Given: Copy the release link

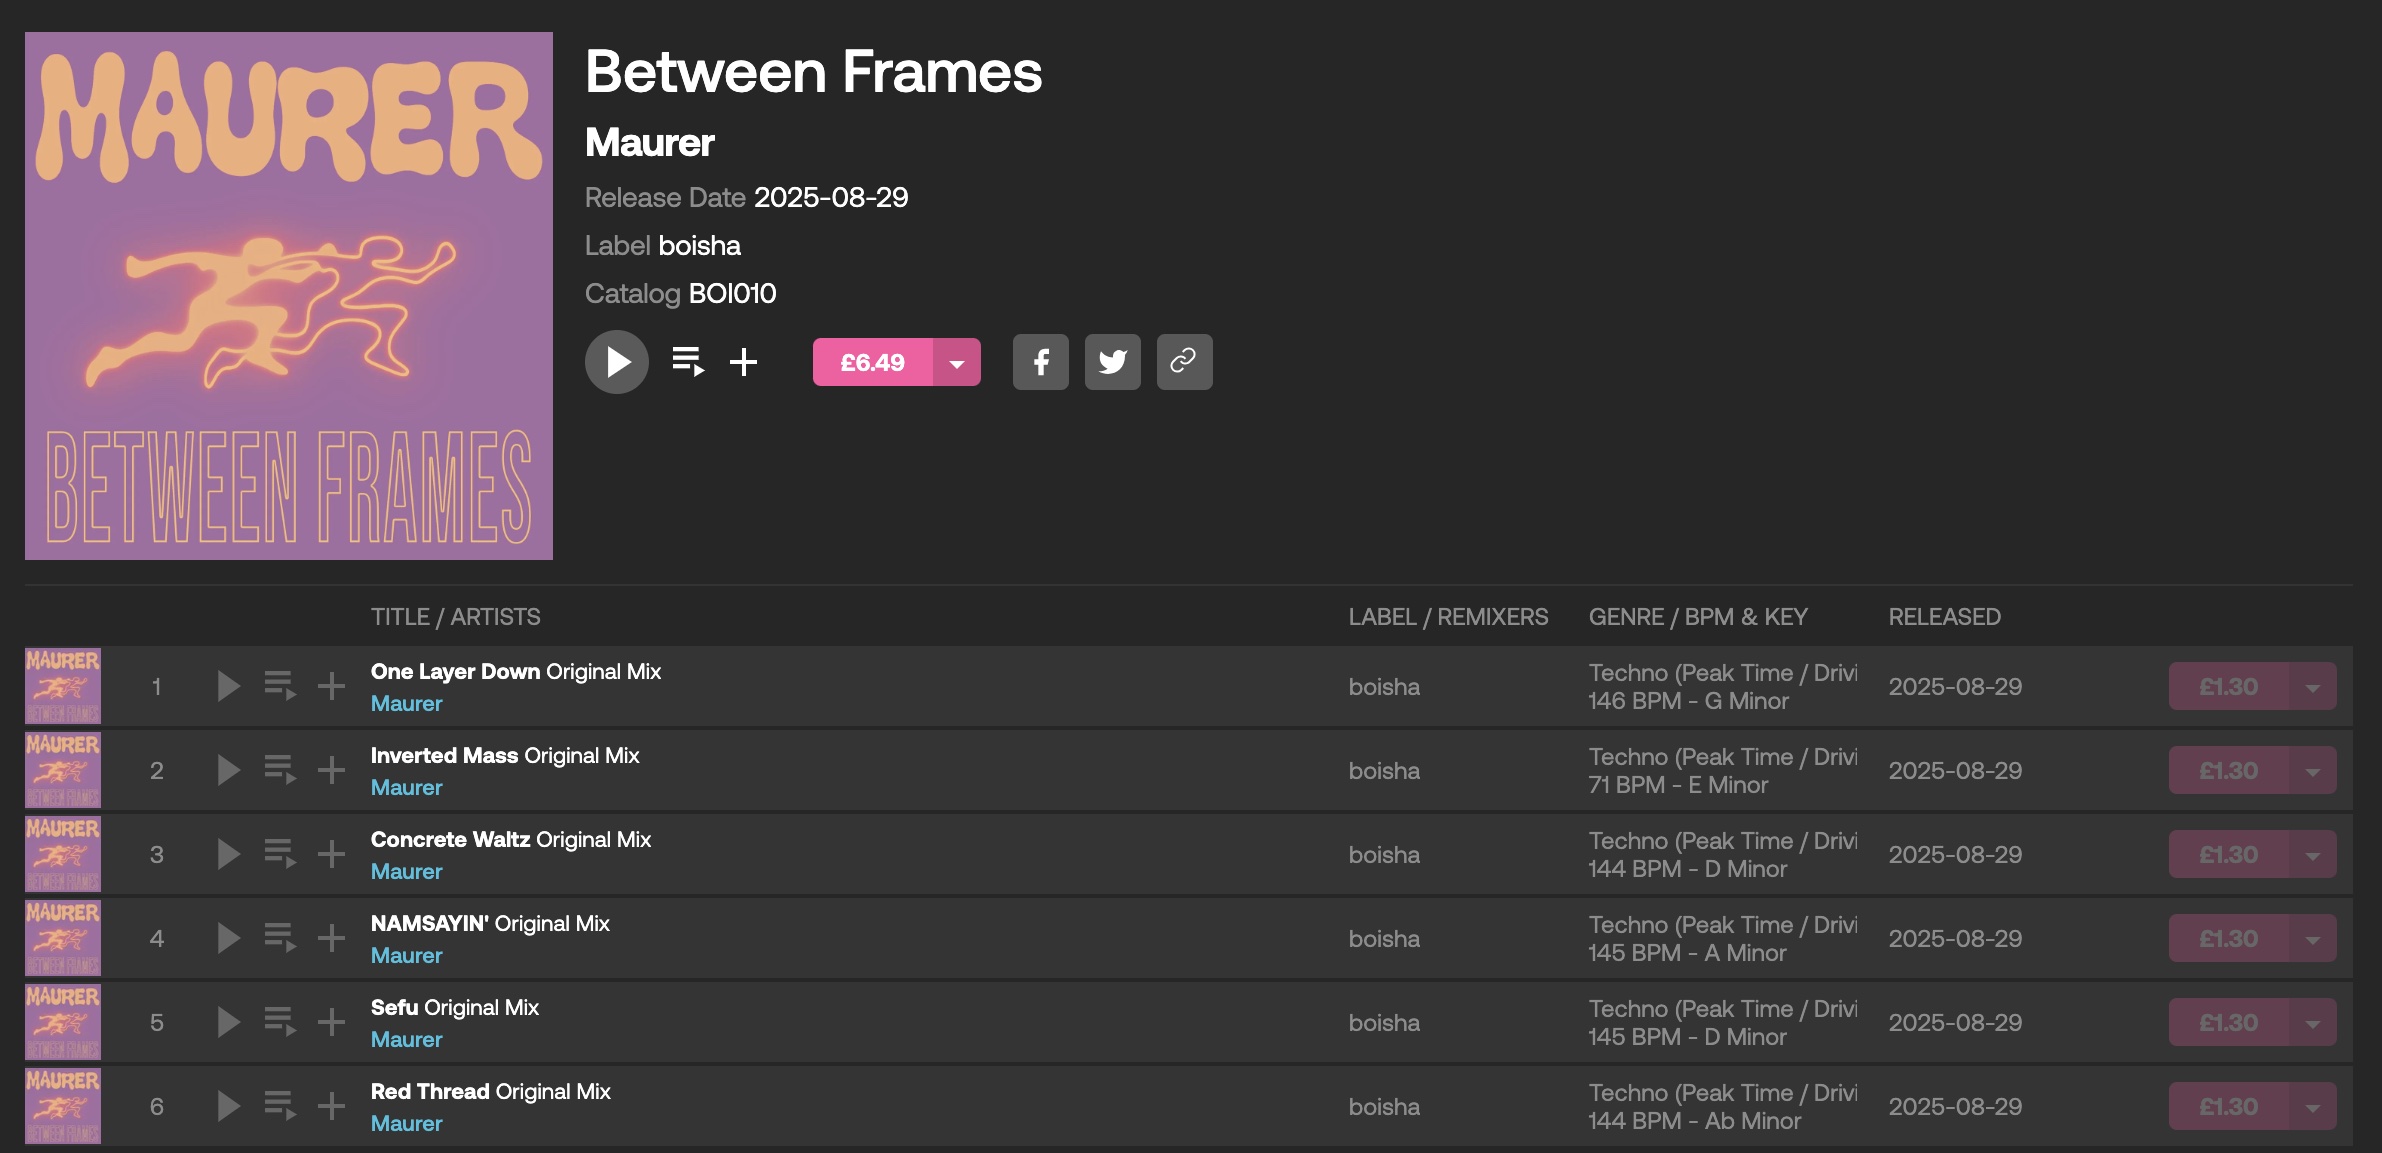Looking at the screenshot, I should point(1184,362).
